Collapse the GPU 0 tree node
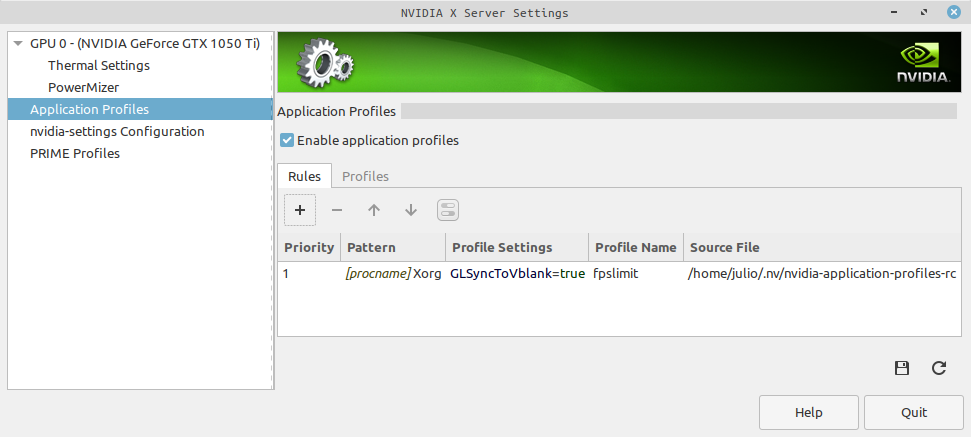This screenshot has width=971, height=437. pyautogui.click(x=18, y=43)
